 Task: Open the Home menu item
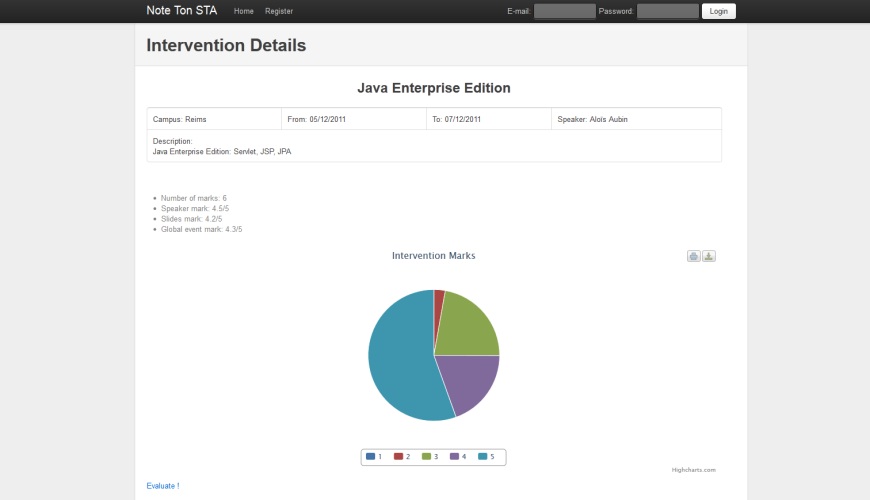[x=244, y=11]
